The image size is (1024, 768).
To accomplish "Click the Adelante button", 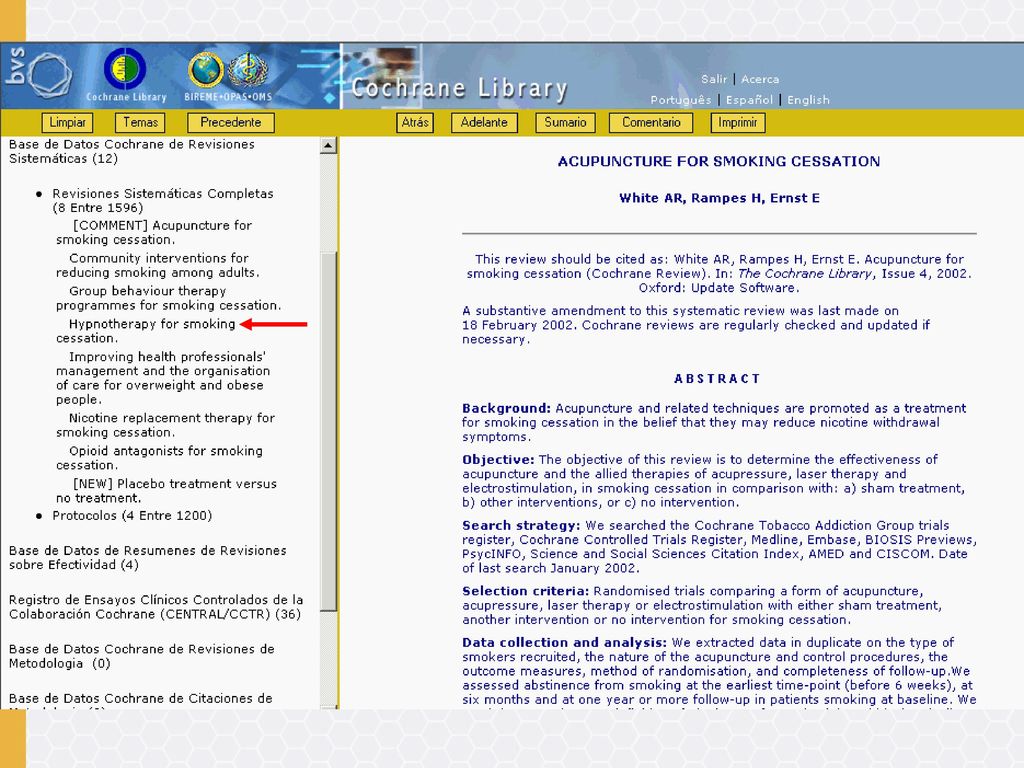I will point(484,122).
